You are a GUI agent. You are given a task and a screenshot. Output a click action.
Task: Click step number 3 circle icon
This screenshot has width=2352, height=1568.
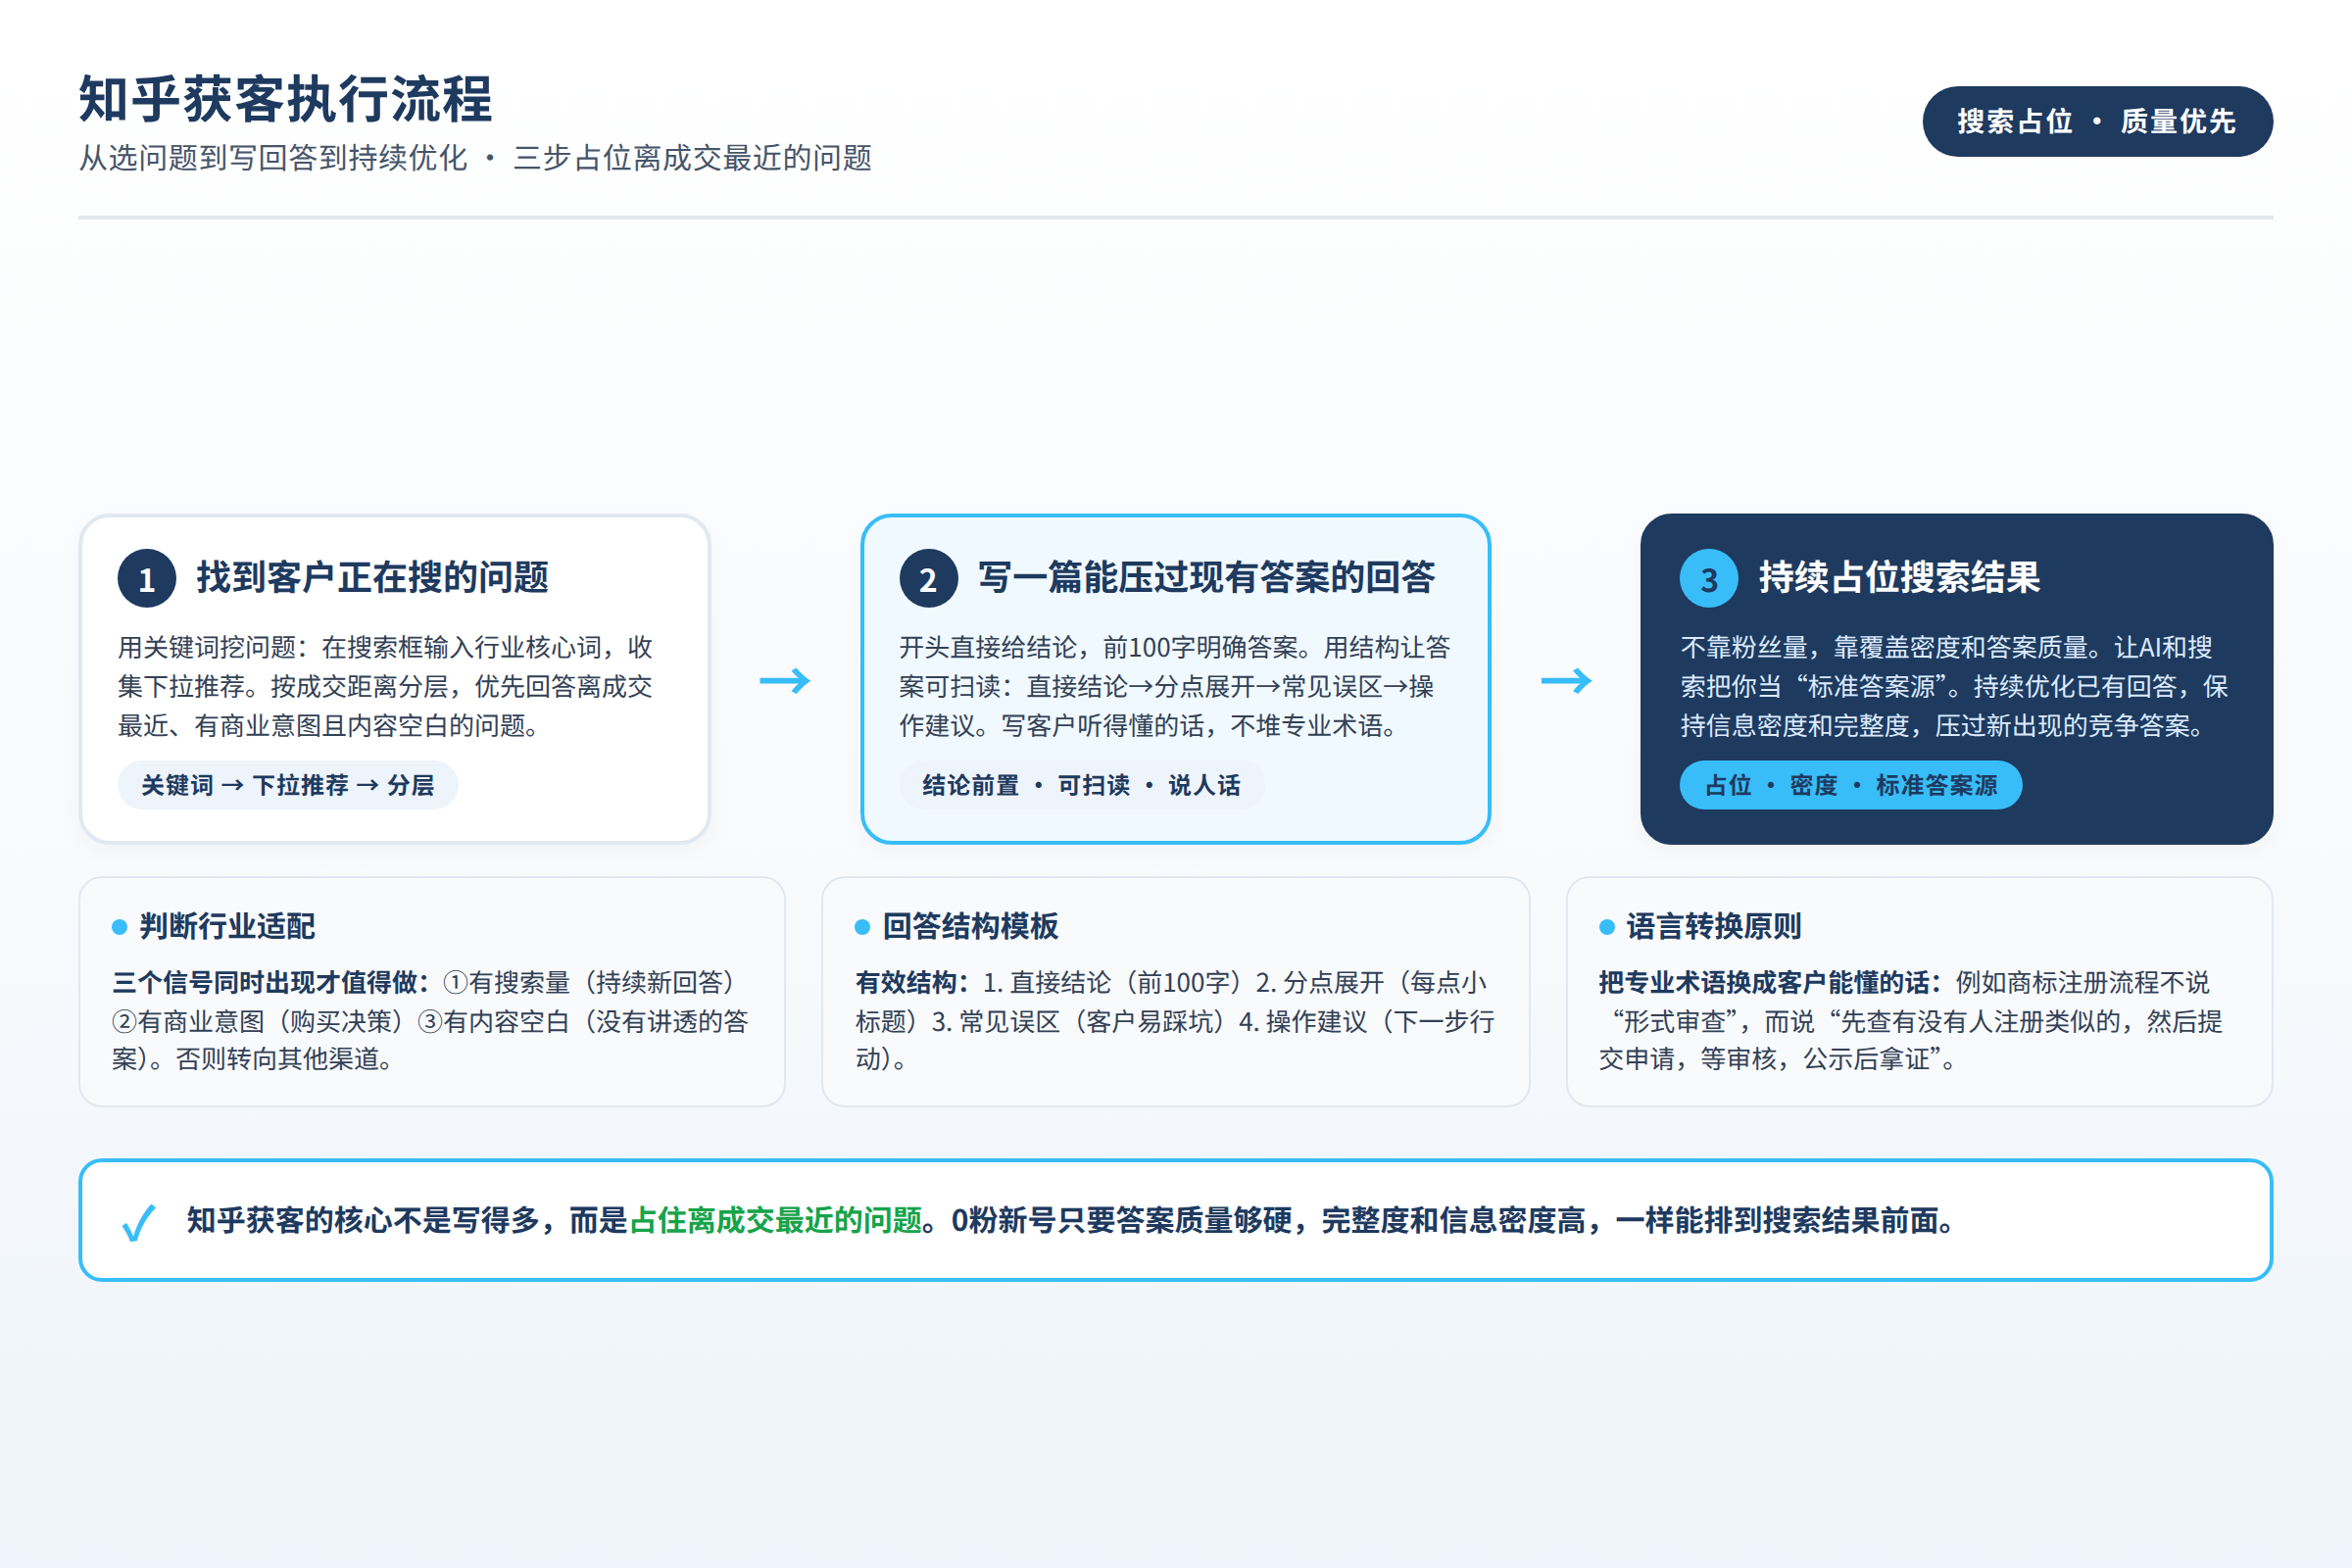[x=1709, y=578]
